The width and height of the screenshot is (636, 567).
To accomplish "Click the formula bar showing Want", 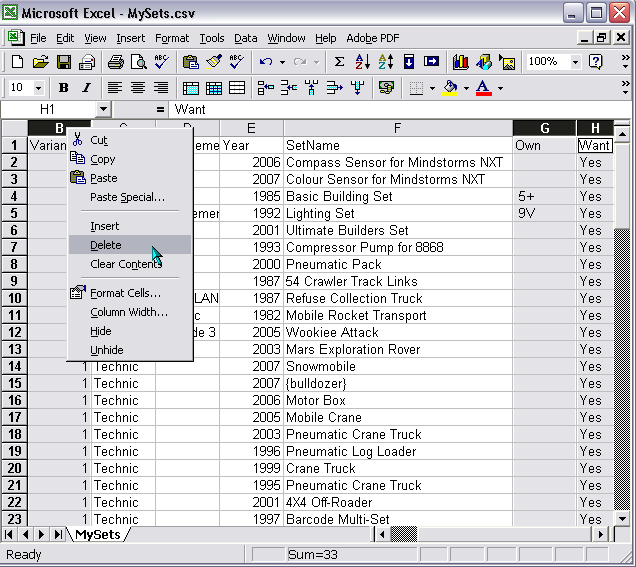I will [x=400, y=109].
